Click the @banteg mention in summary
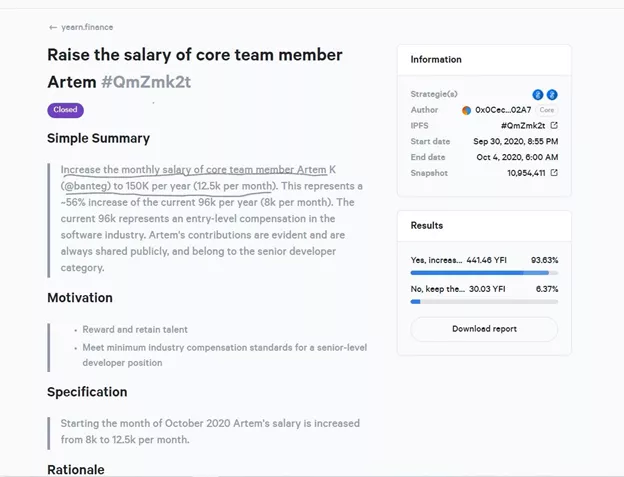Screen dimensions: 624x477 (86, 186)
